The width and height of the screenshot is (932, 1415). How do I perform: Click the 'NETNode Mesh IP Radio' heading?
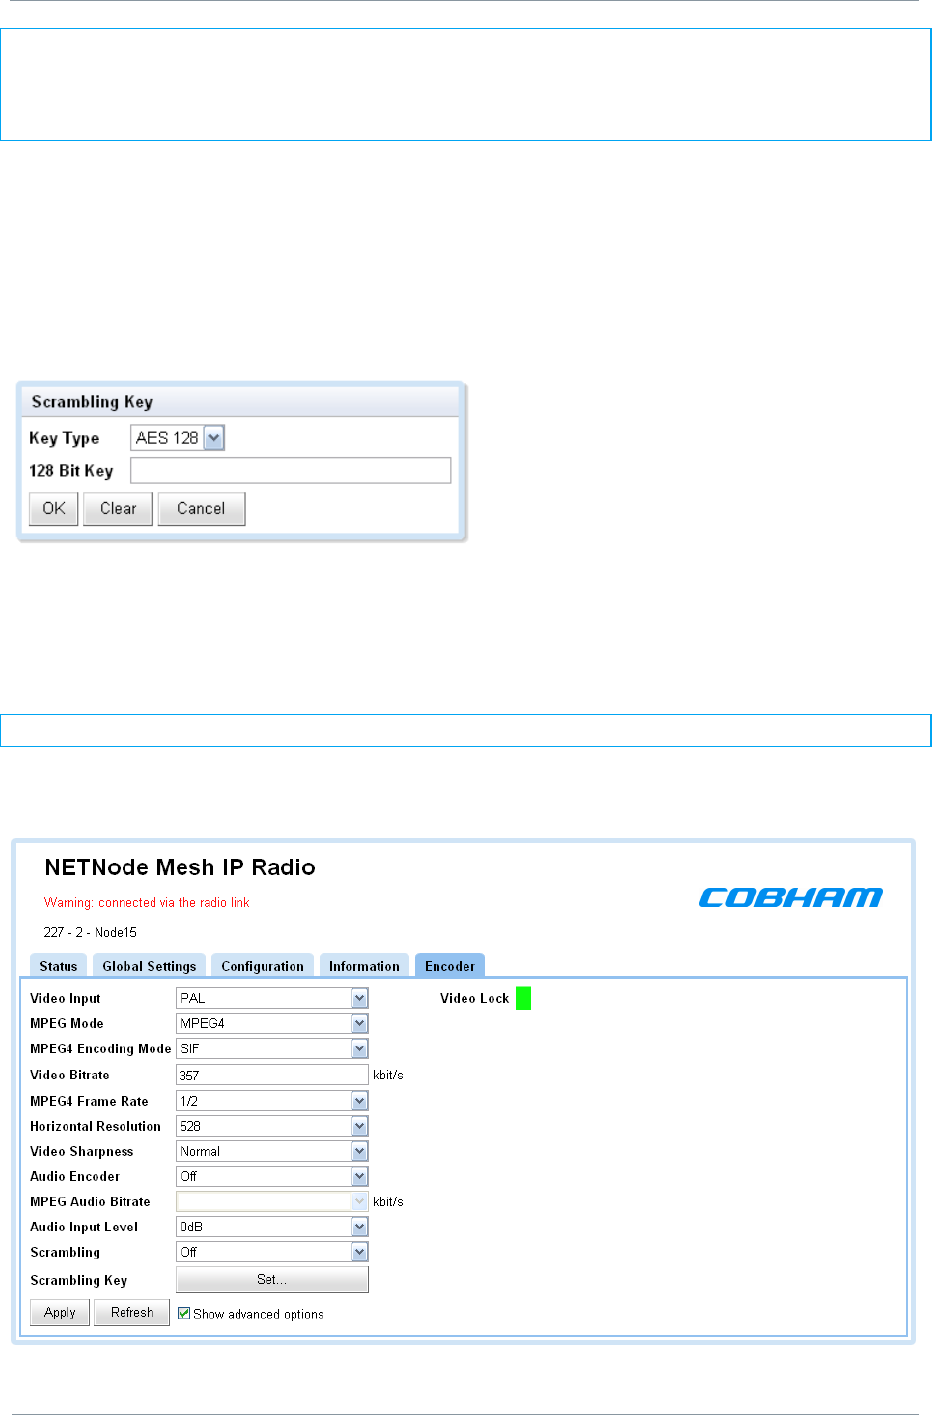[180, 867]
